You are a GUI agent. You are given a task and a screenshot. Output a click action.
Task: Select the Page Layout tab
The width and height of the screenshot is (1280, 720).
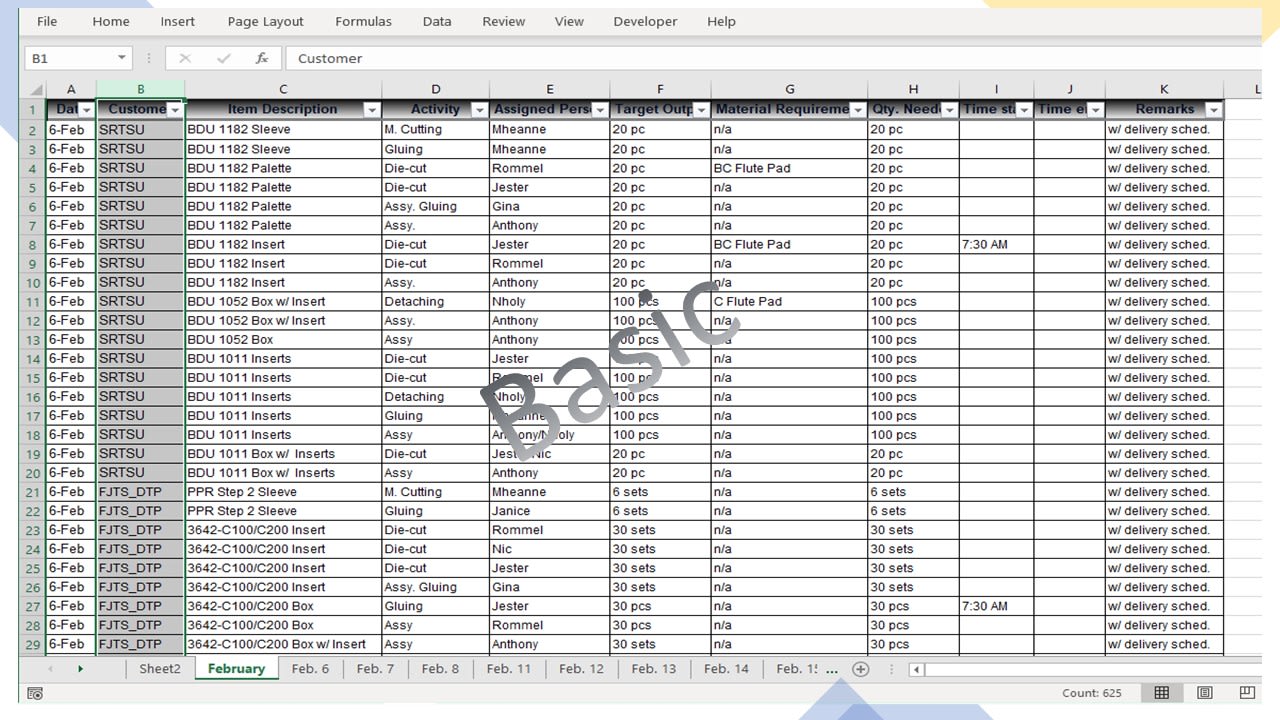(265, 21)
